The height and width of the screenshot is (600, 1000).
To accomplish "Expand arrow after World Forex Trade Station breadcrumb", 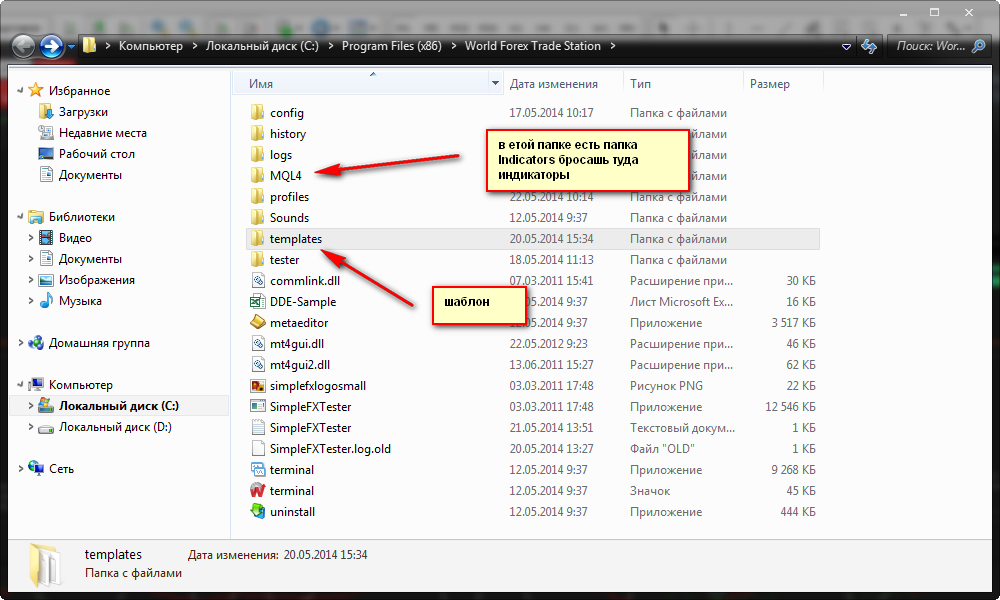I will (613, 46).
